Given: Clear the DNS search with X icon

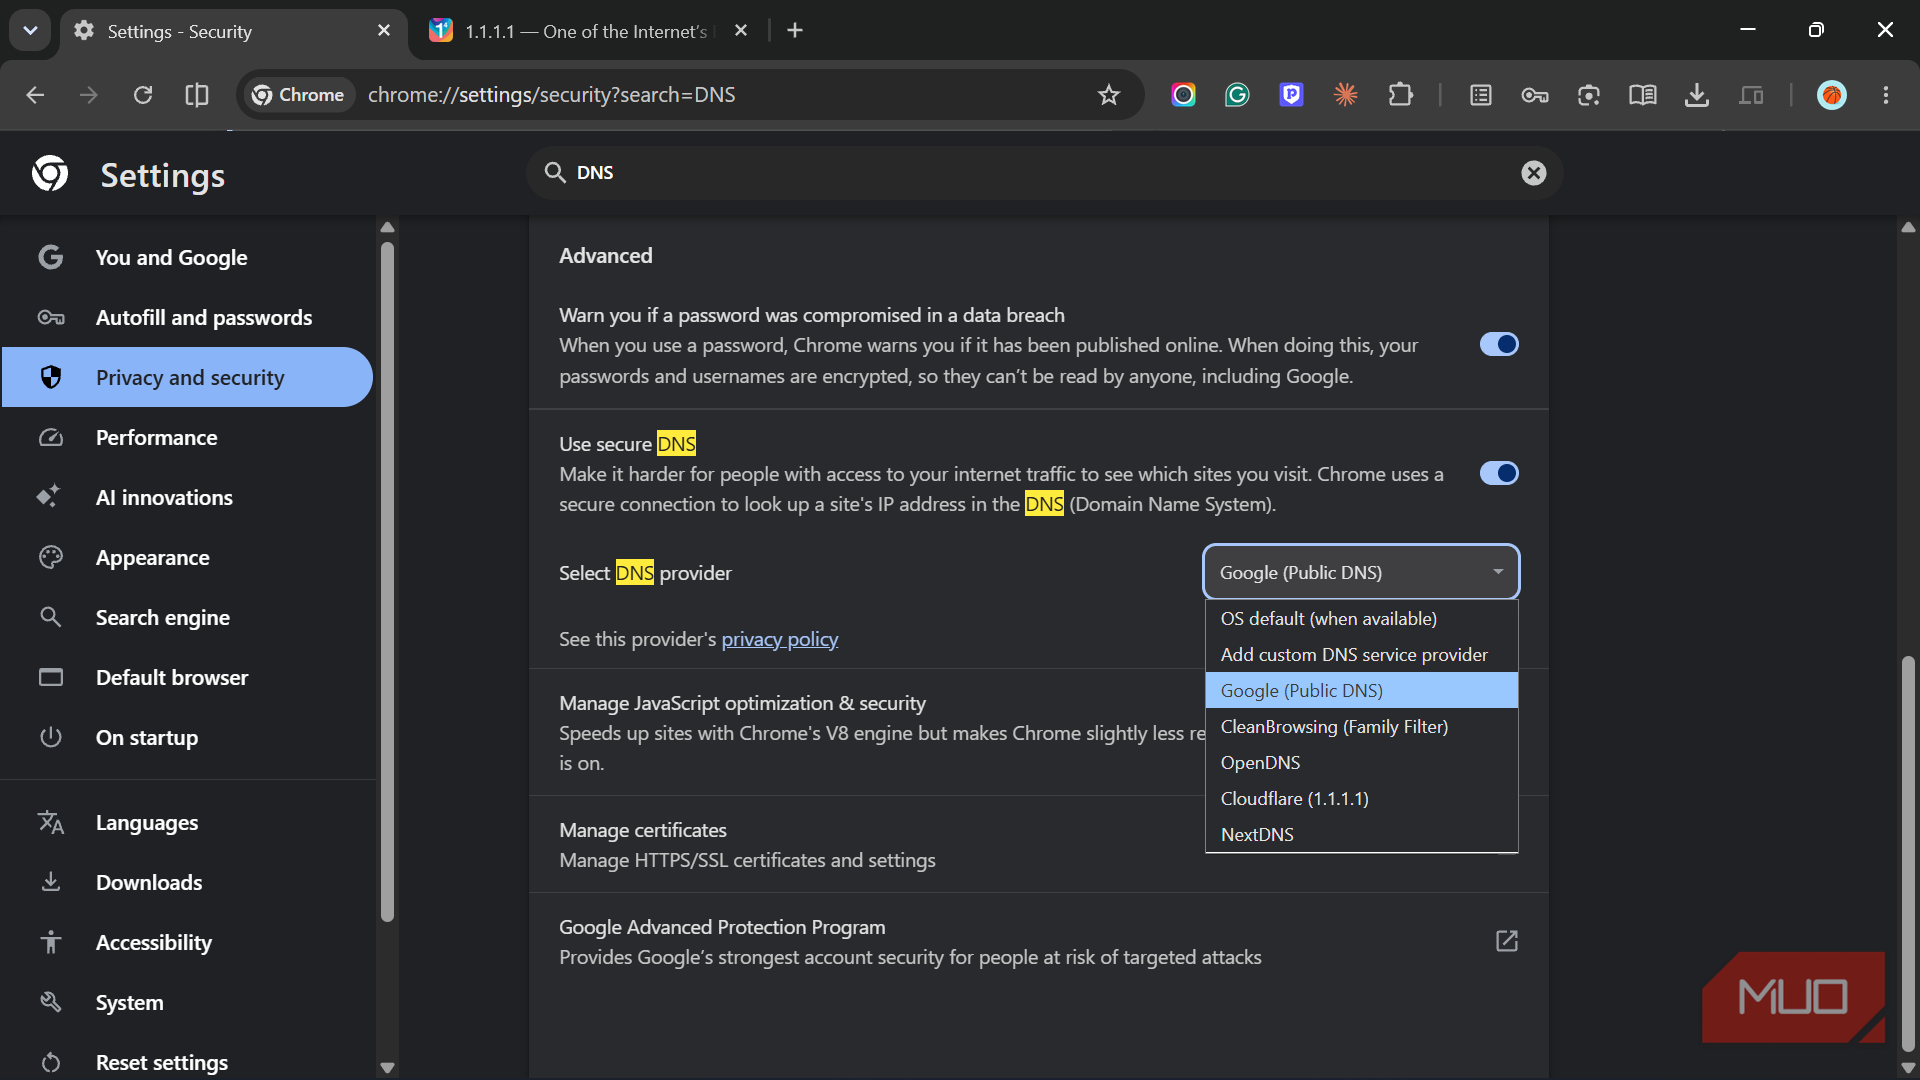Looking at the screenshot, I should click(x=1533, y=173).
